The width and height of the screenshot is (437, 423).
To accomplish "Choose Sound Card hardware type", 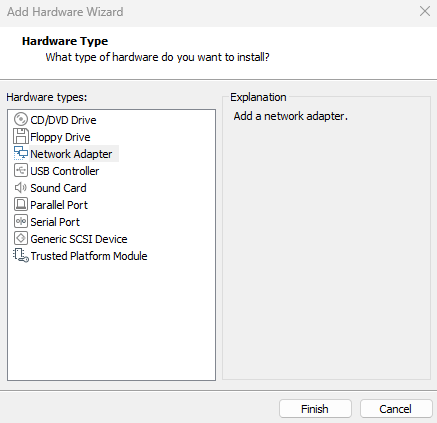I will pyautogui.click(x=58, y=188).
